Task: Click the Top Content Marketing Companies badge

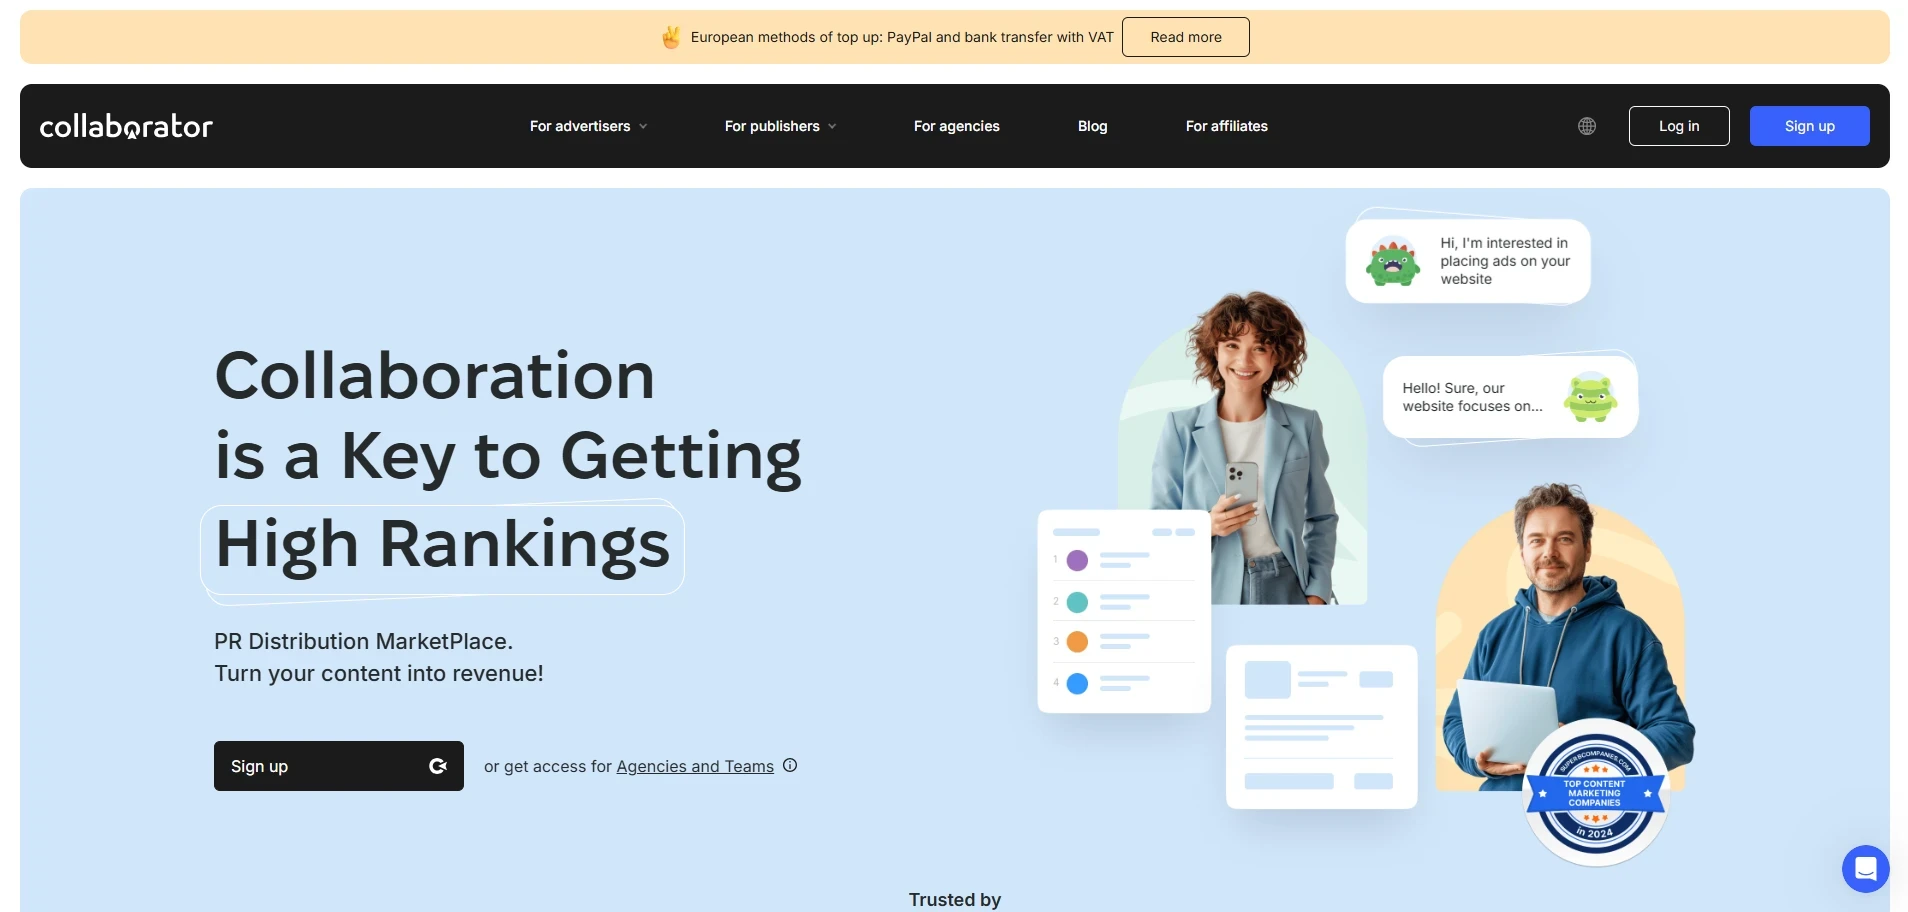Action: [1596, 793]
